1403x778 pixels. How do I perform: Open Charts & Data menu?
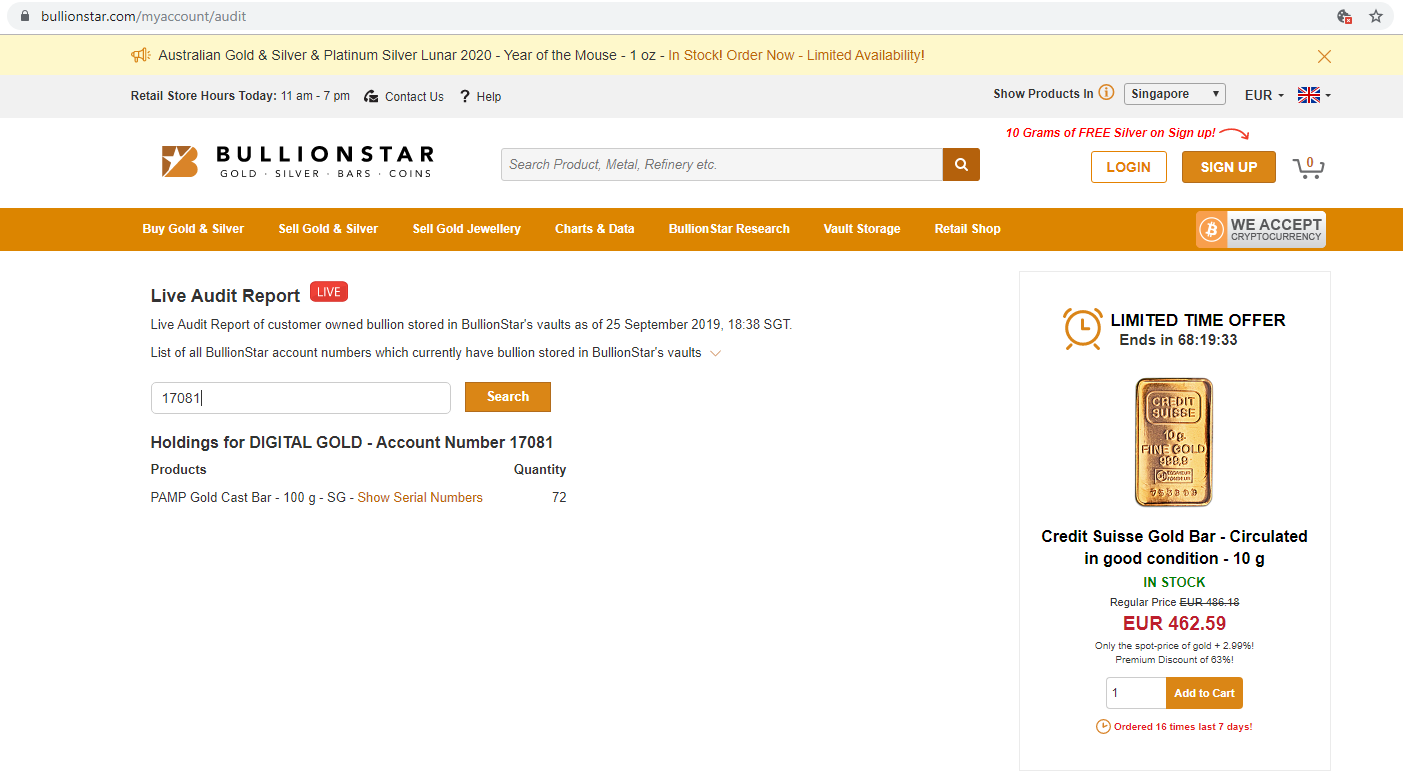point(594,229)
